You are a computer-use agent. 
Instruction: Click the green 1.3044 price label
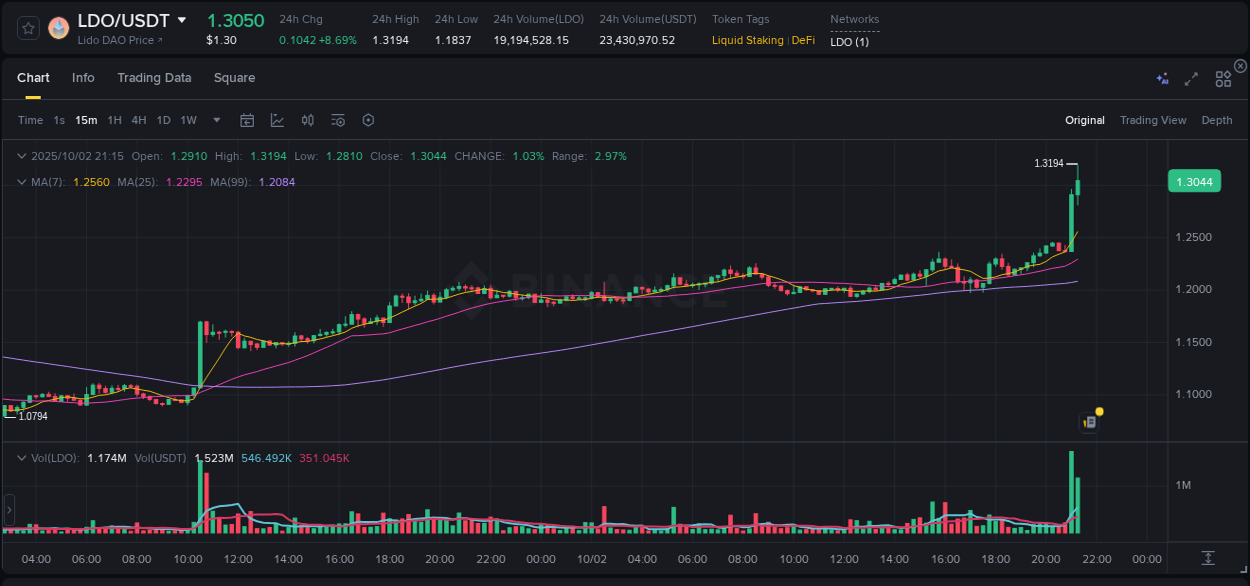pyautogui.click(x=1196, y=182)
